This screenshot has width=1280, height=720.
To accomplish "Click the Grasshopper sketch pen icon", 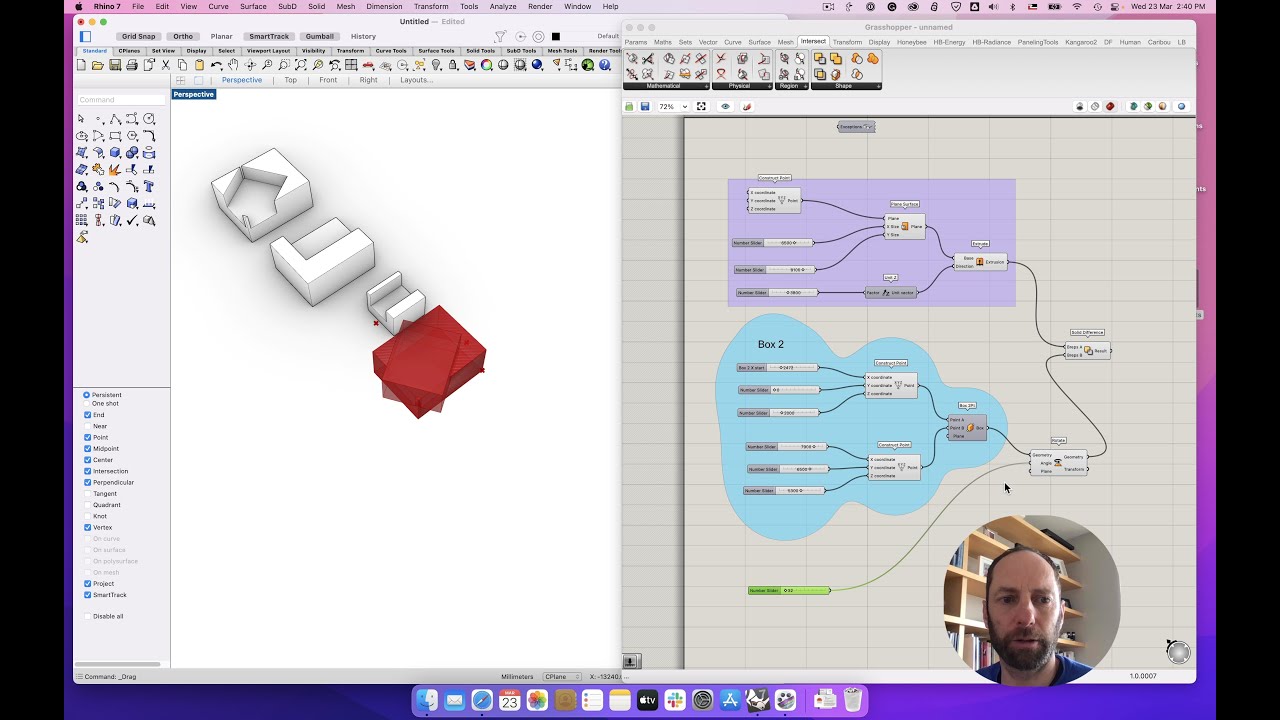I will 747,106.
